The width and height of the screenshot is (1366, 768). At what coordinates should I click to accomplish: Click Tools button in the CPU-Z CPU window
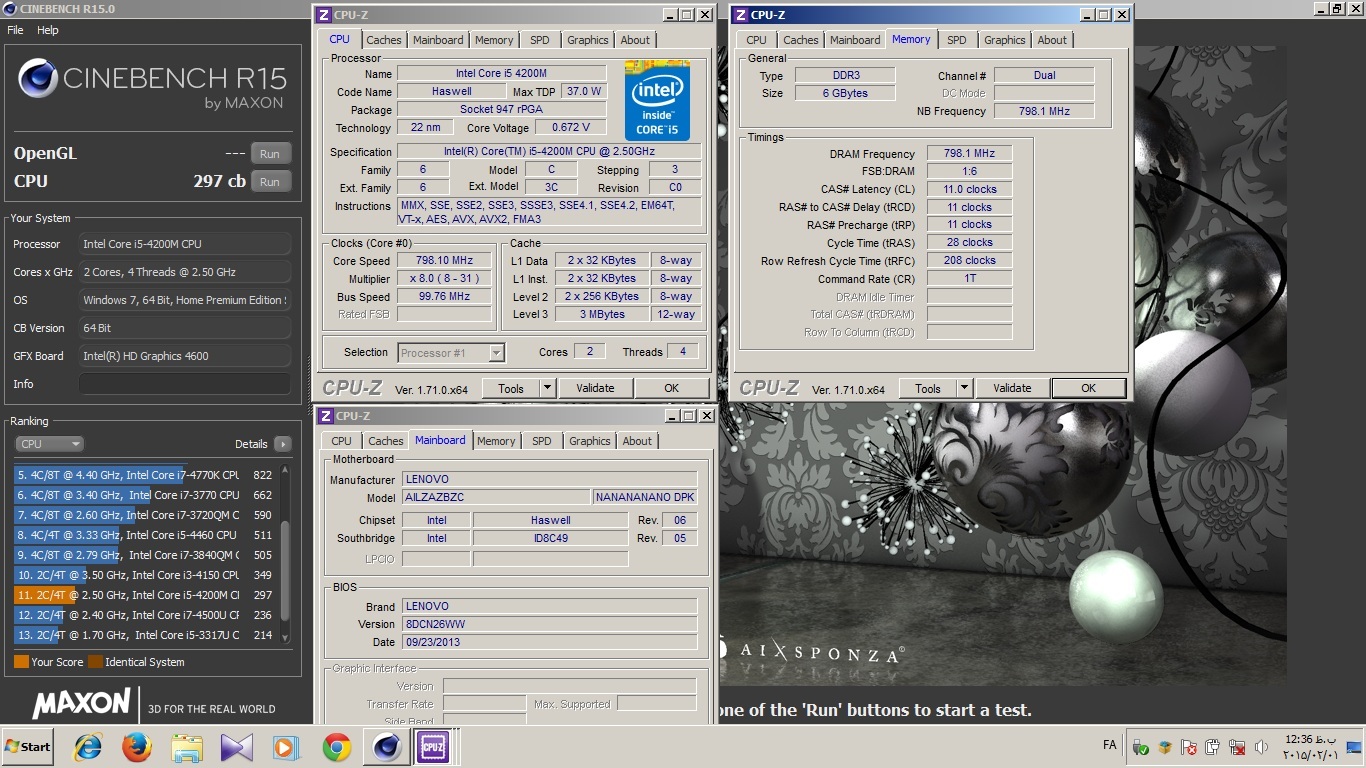pos(511,388)
